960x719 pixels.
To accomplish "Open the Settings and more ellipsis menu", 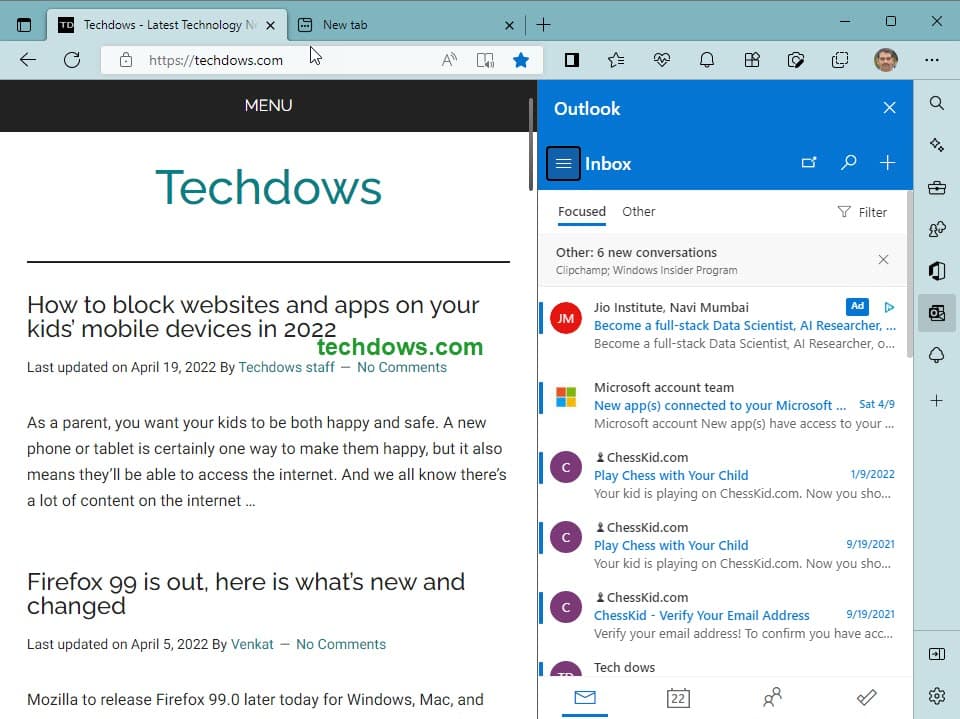I will (x=932, y=60).
